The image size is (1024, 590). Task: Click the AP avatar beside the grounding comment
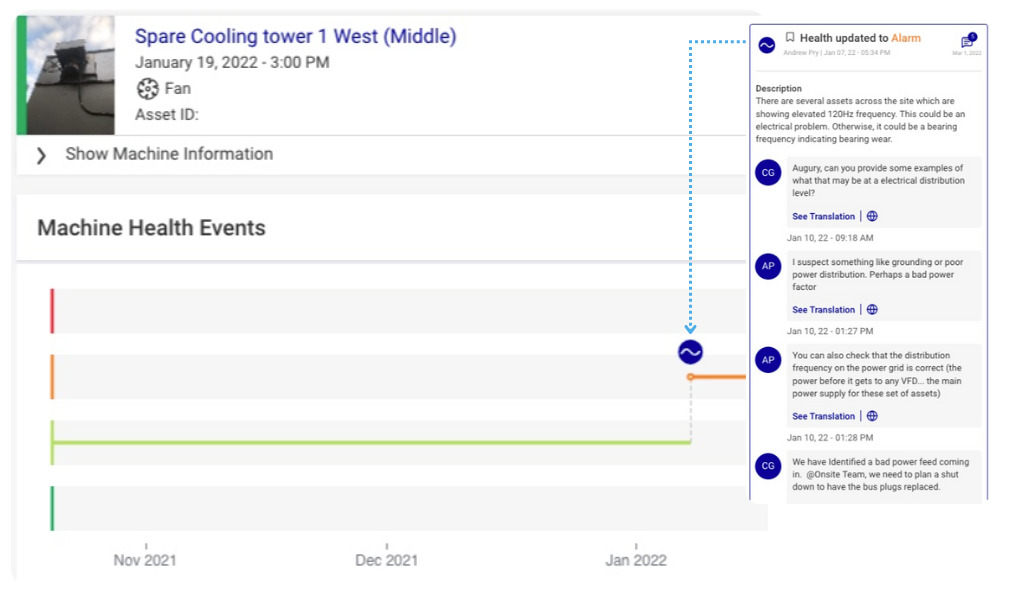(768, 266)
